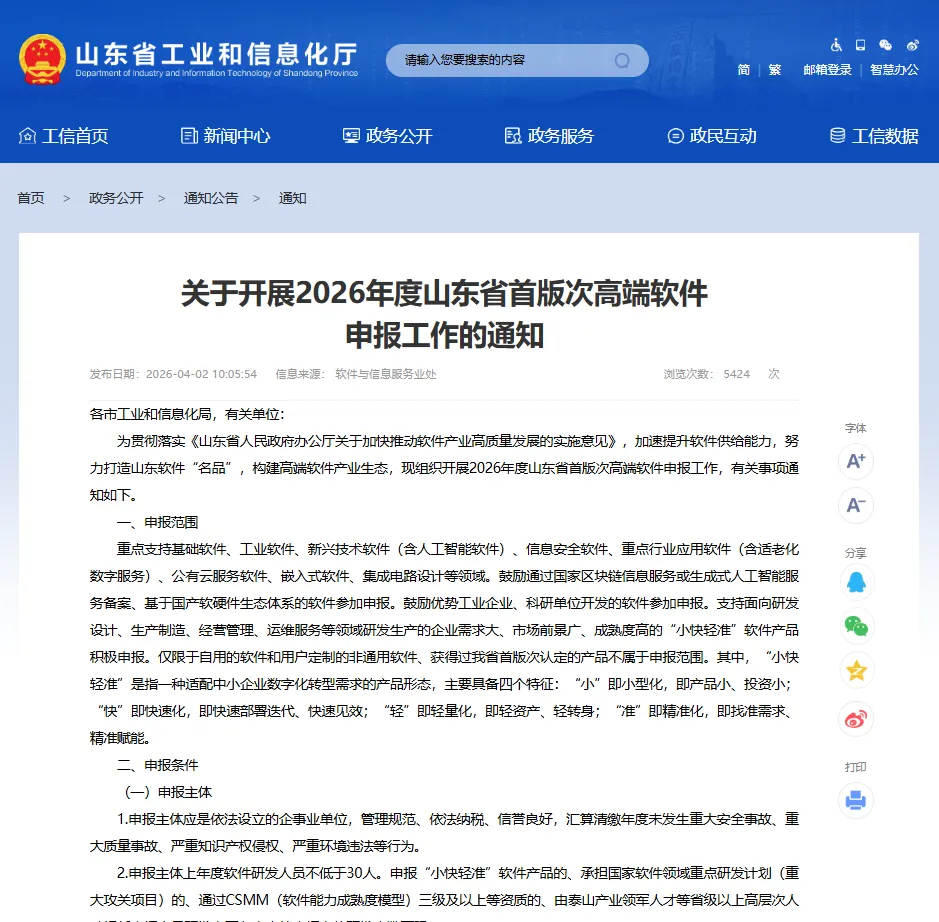939x922 pixels.
Task: Decrease font size with A- button
Action: click(x=855, y=505)
